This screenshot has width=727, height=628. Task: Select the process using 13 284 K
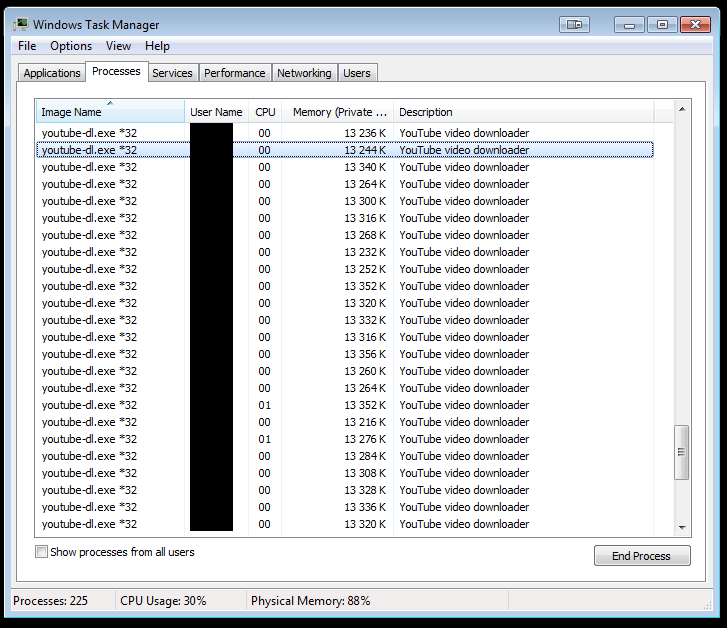coord(345,456)
